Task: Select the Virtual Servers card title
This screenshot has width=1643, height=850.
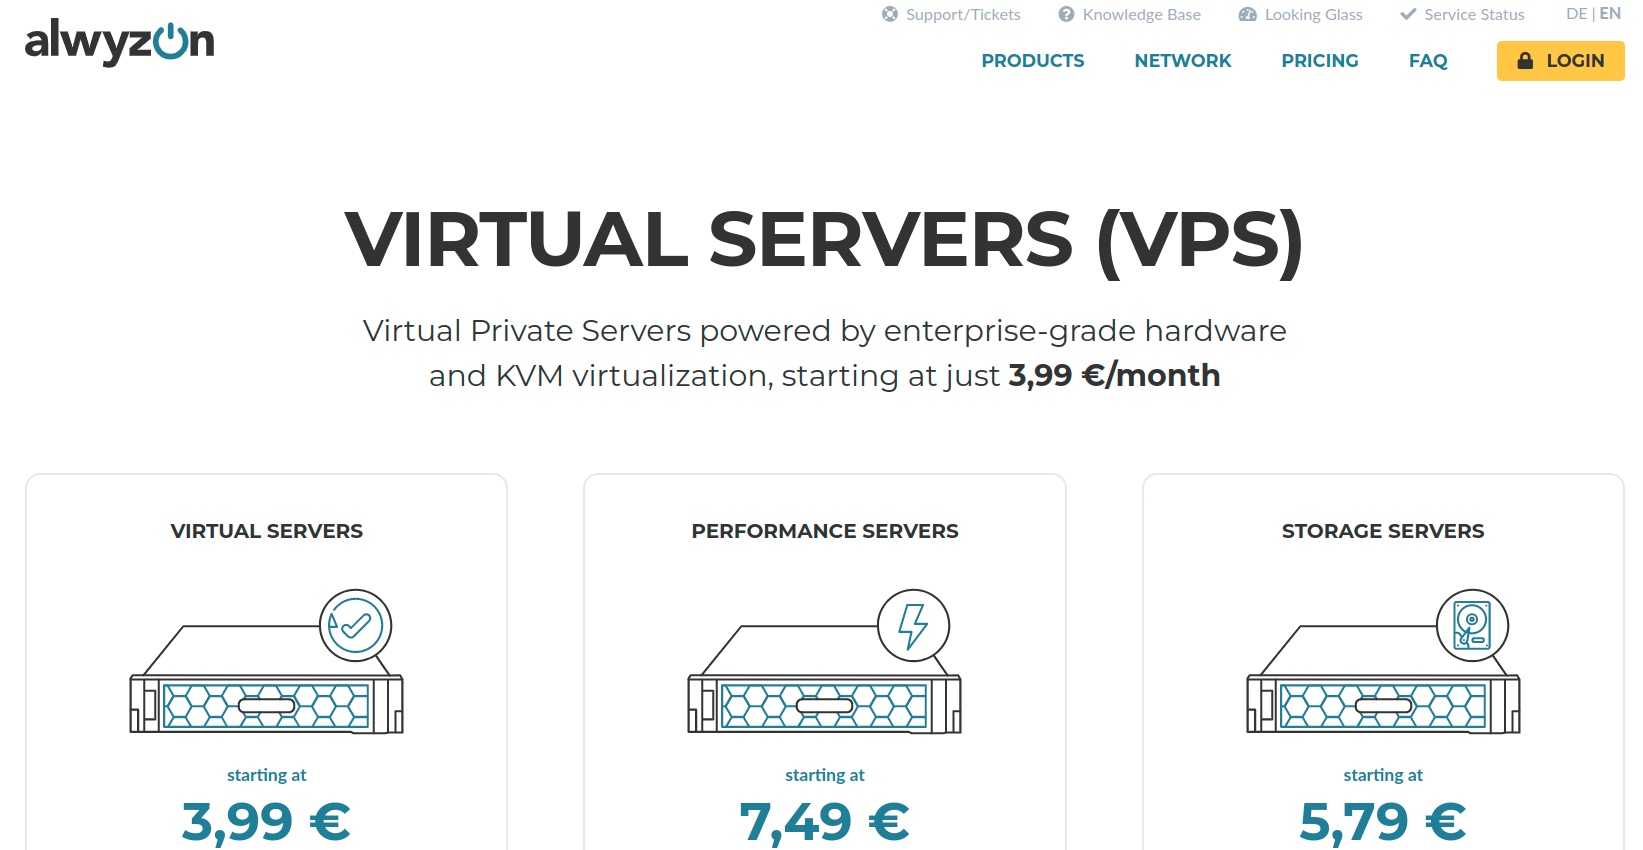Action: (267, 531)
